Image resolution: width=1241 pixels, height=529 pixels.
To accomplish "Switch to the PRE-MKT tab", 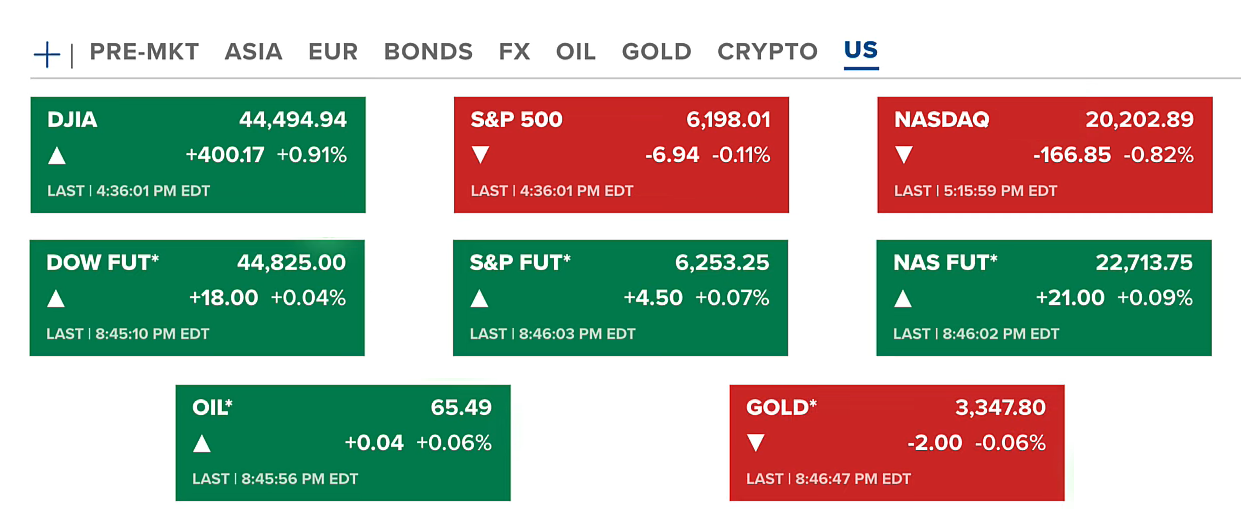I will coord(144,52).
